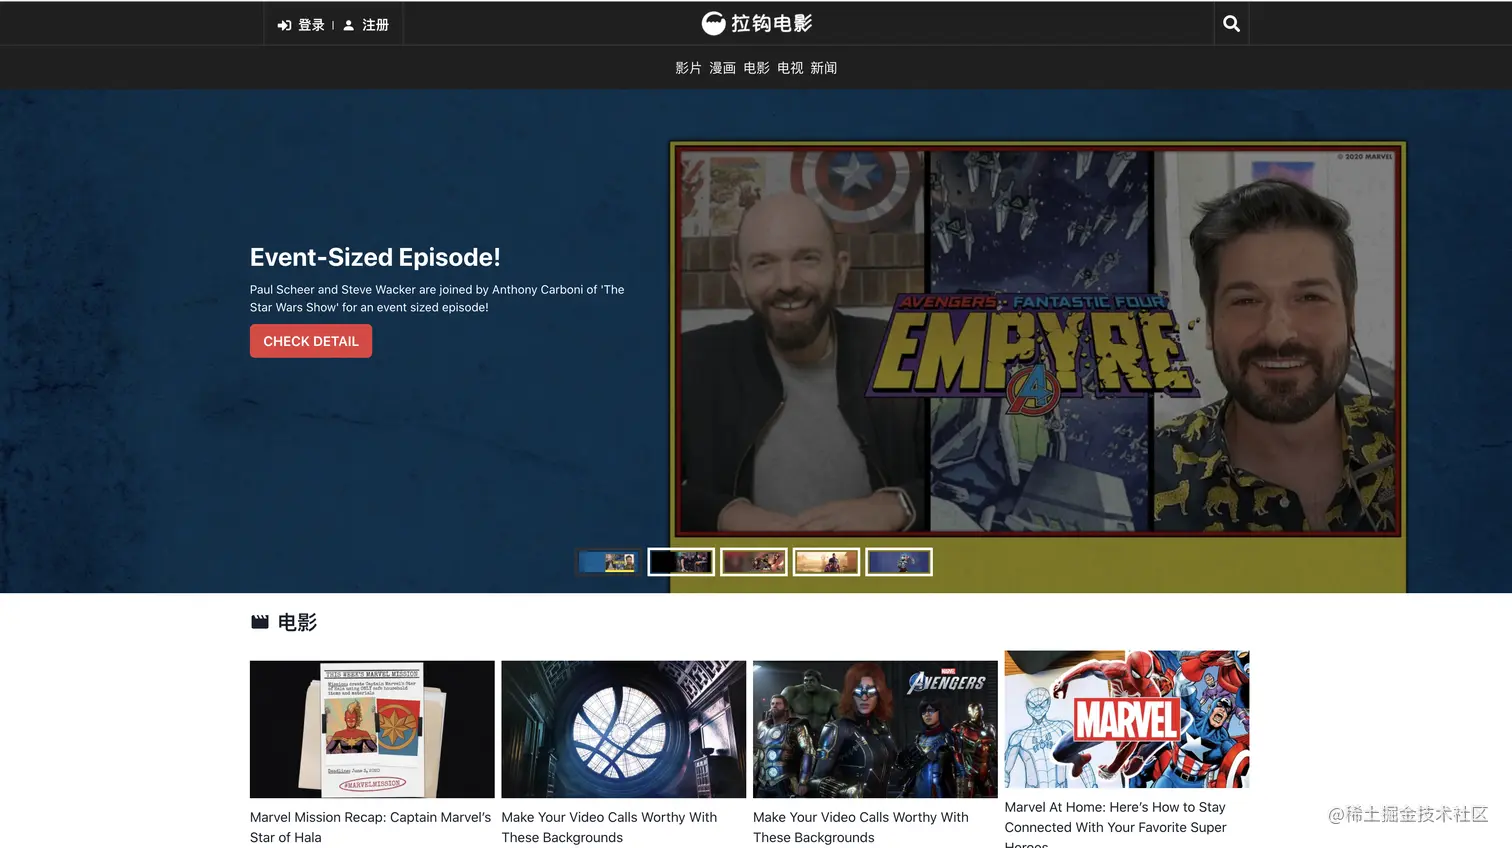Select the second carousel slide thumbnail
1512x848 pixels.
tap(681, 562)
